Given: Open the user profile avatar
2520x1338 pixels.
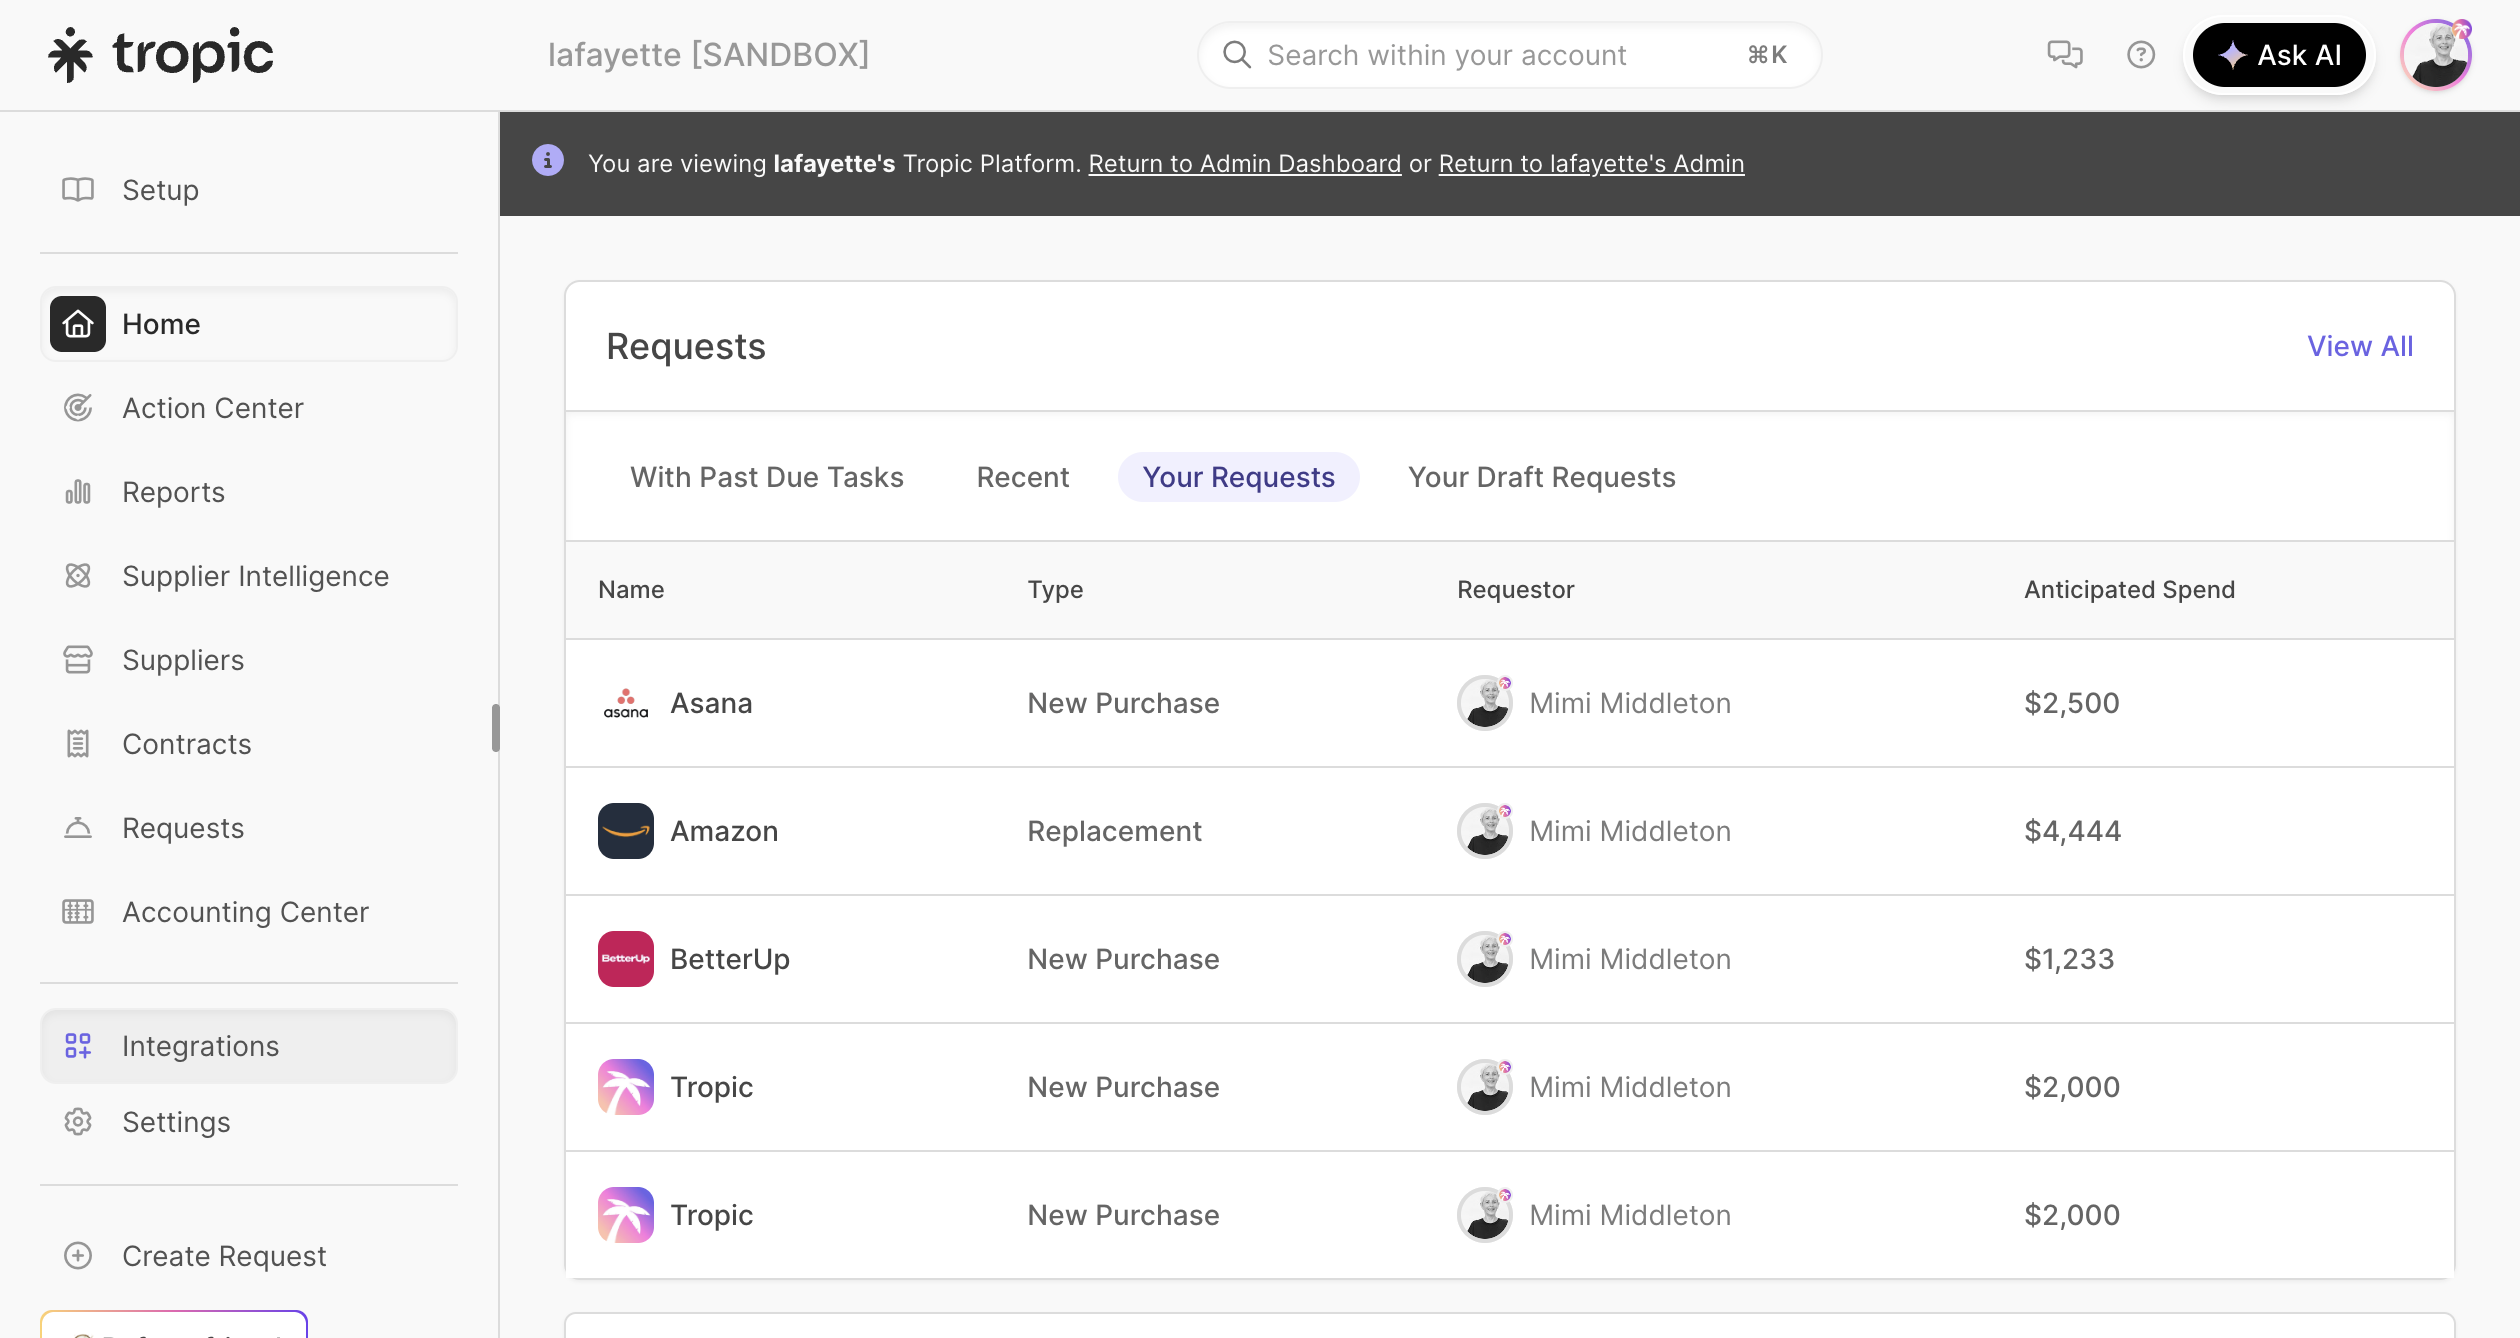Looking at the screenshot, I should (x=2436, y=54).
